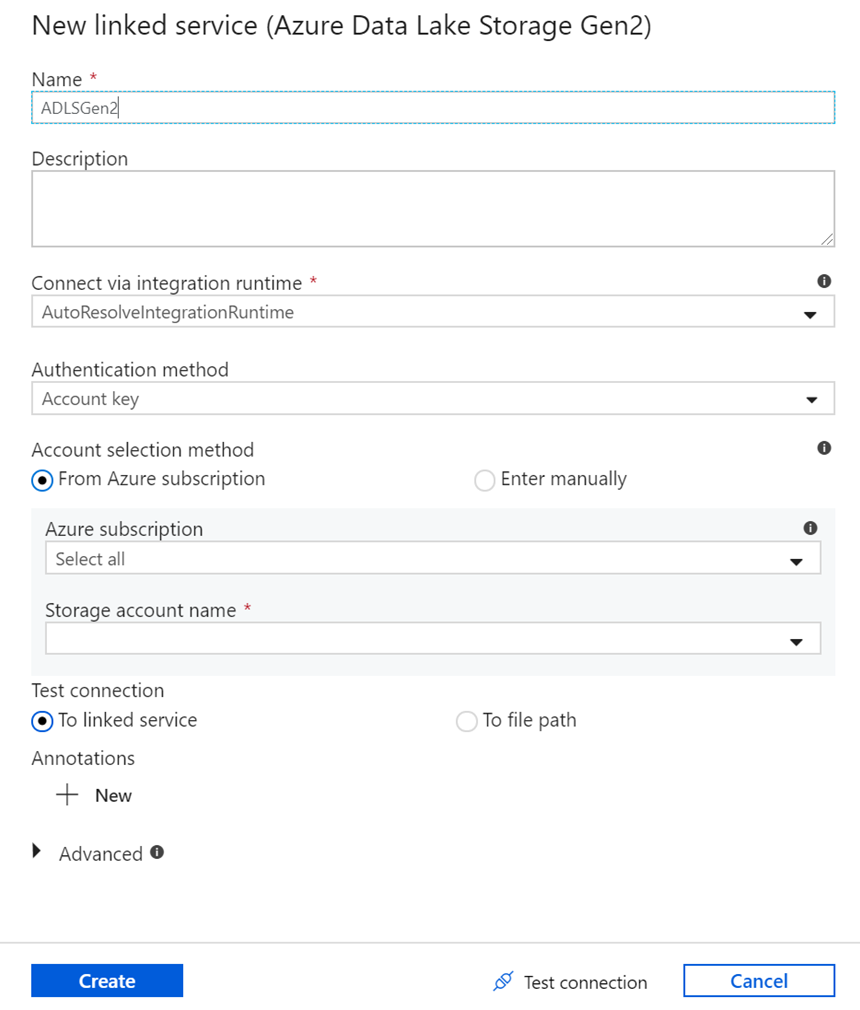Click the Cancel button
Viewport: 860px width, 1010px height.
click(x=758, y=980)
